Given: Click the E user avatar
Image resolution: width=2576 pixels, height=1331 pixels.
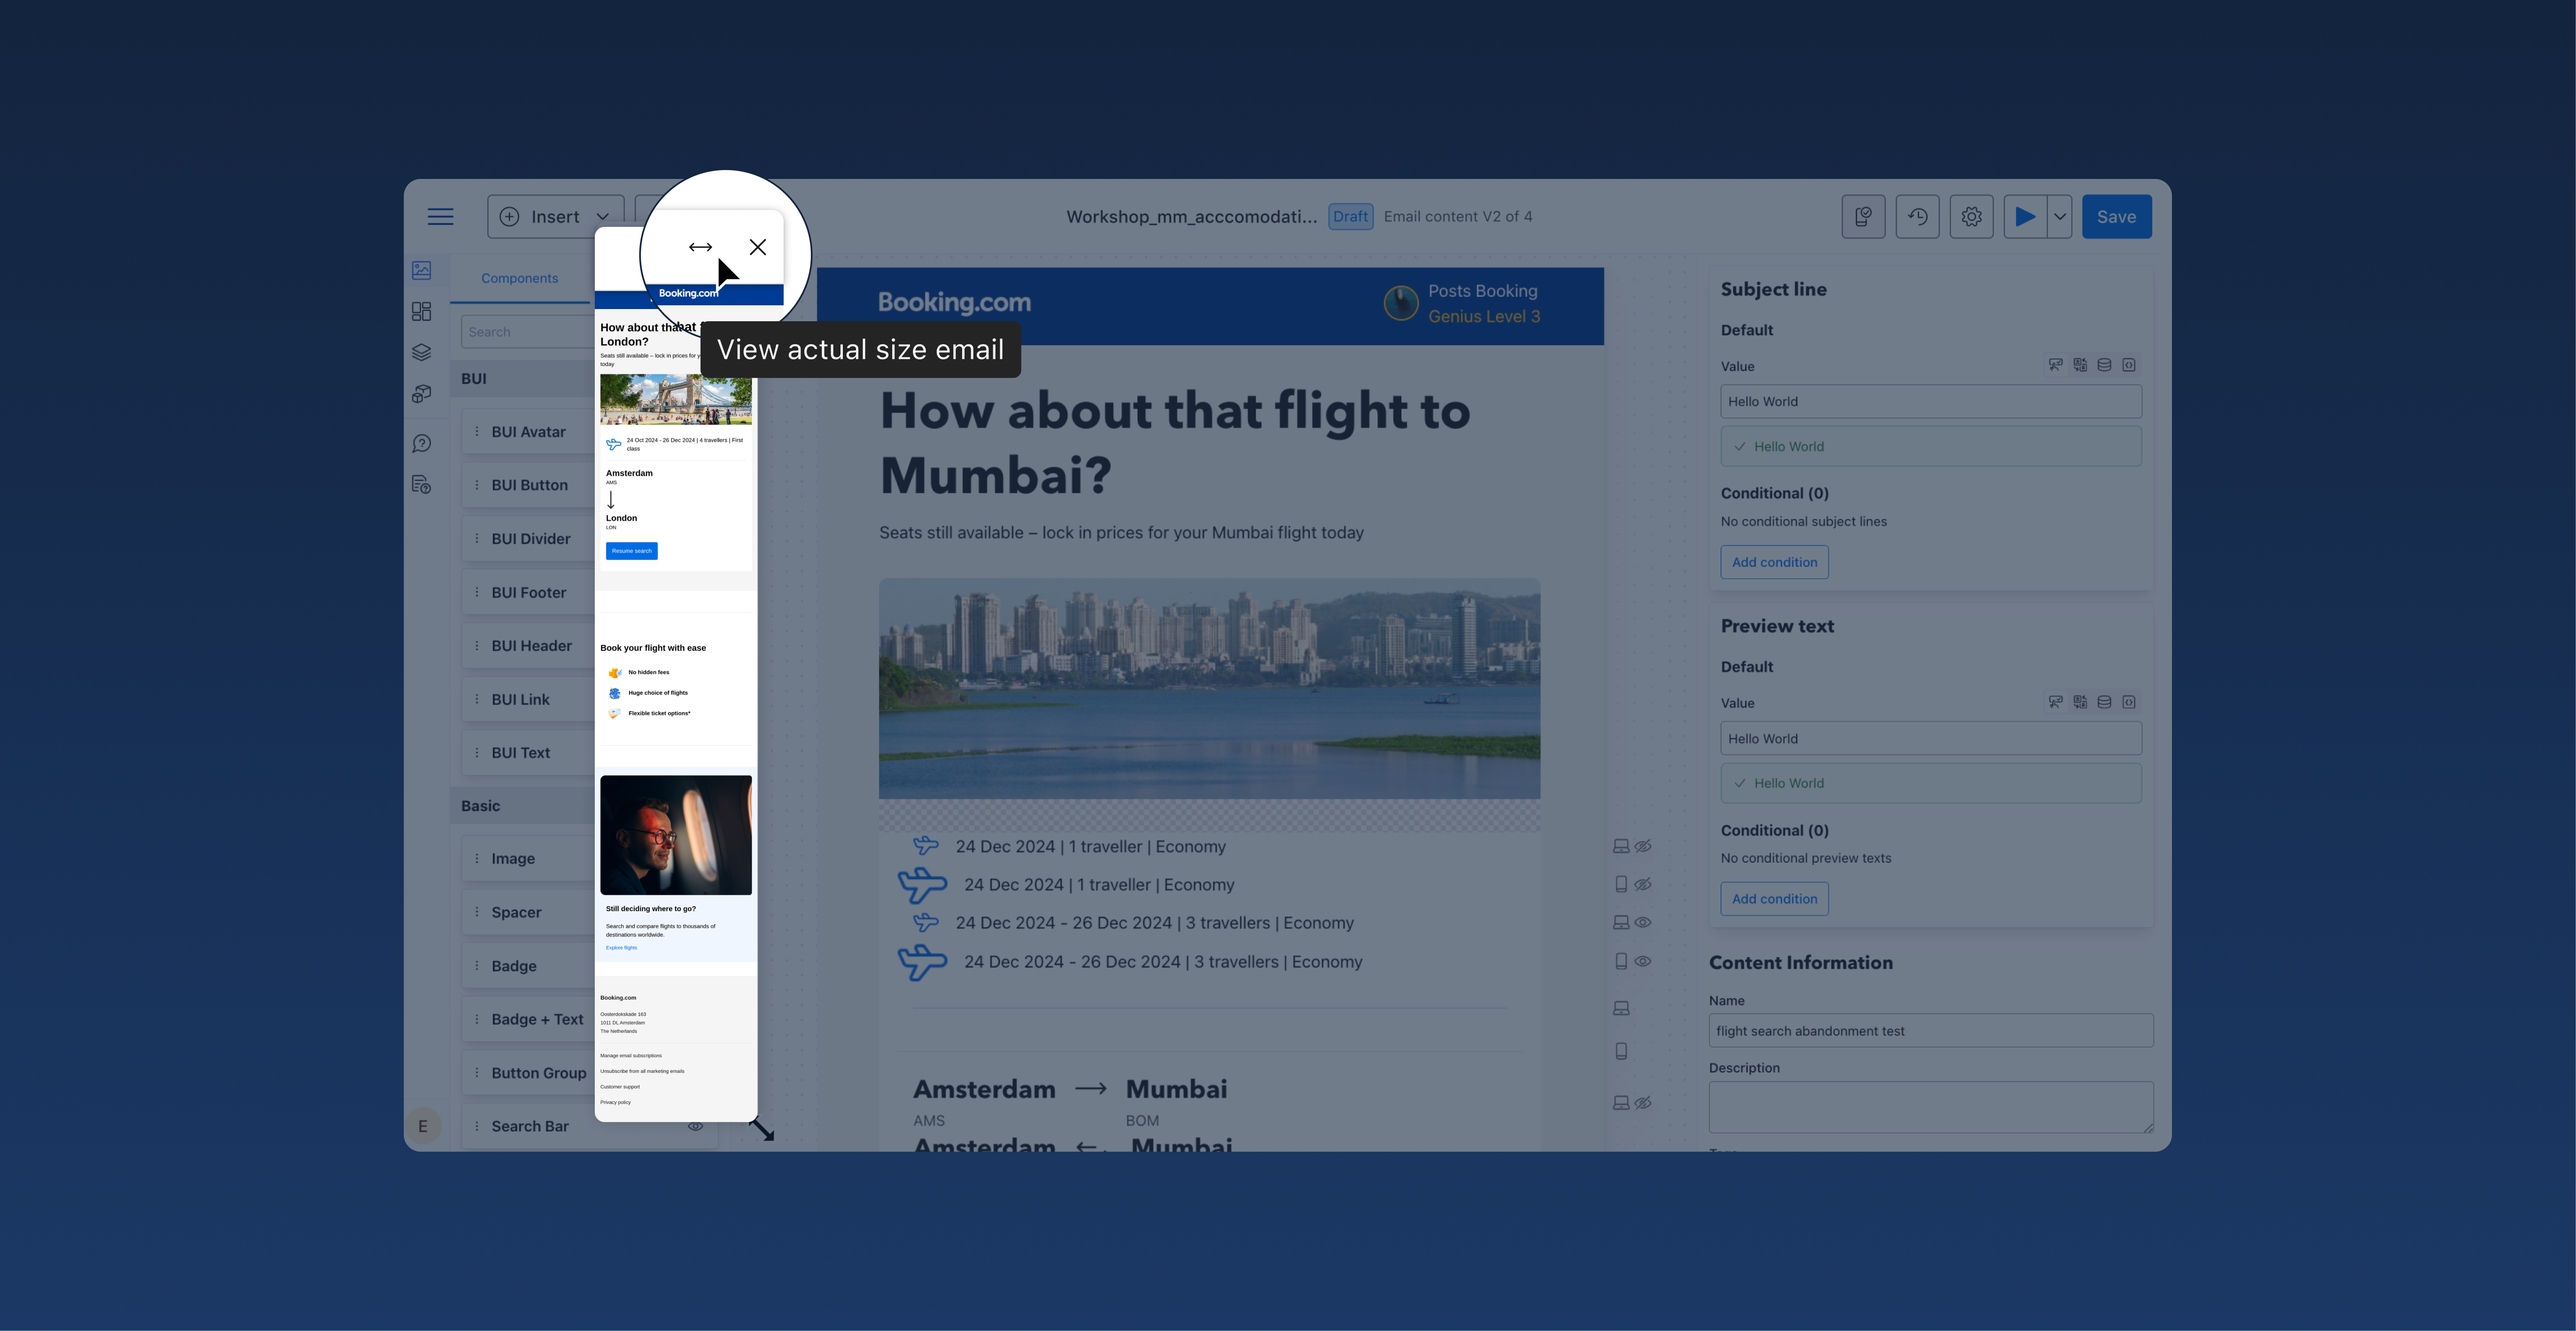Looking at the screenshot, I should [423, 1126].
